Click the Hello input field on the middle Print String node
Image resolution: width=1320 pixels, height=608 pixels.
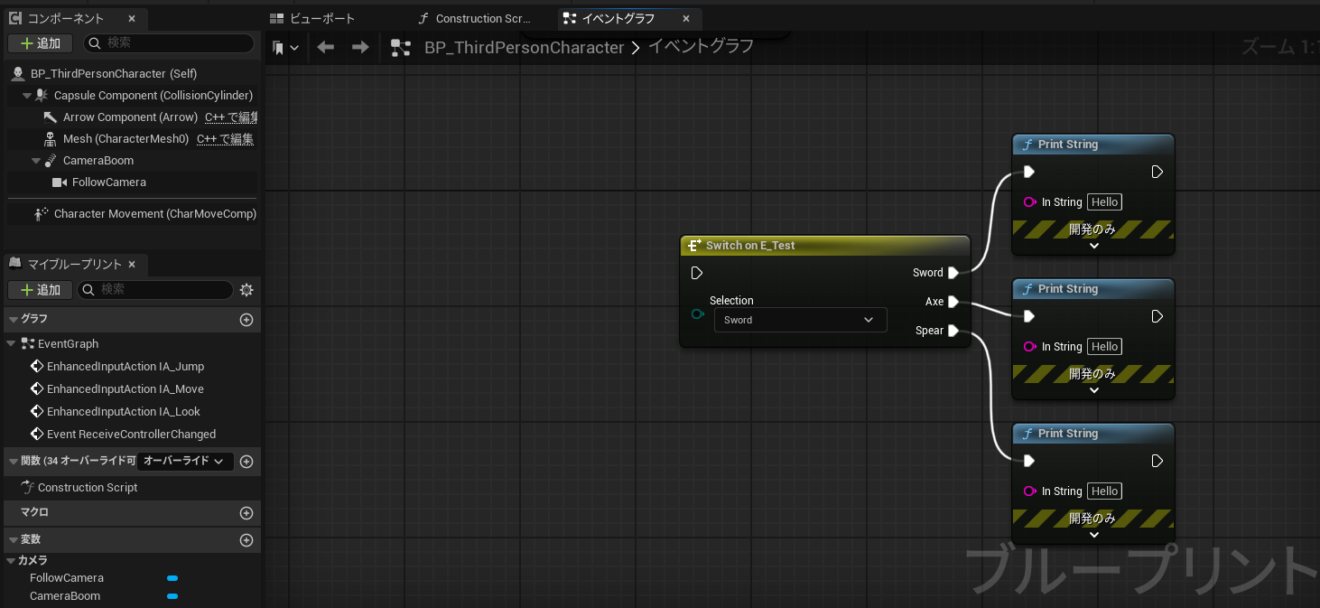(1104, 346)
